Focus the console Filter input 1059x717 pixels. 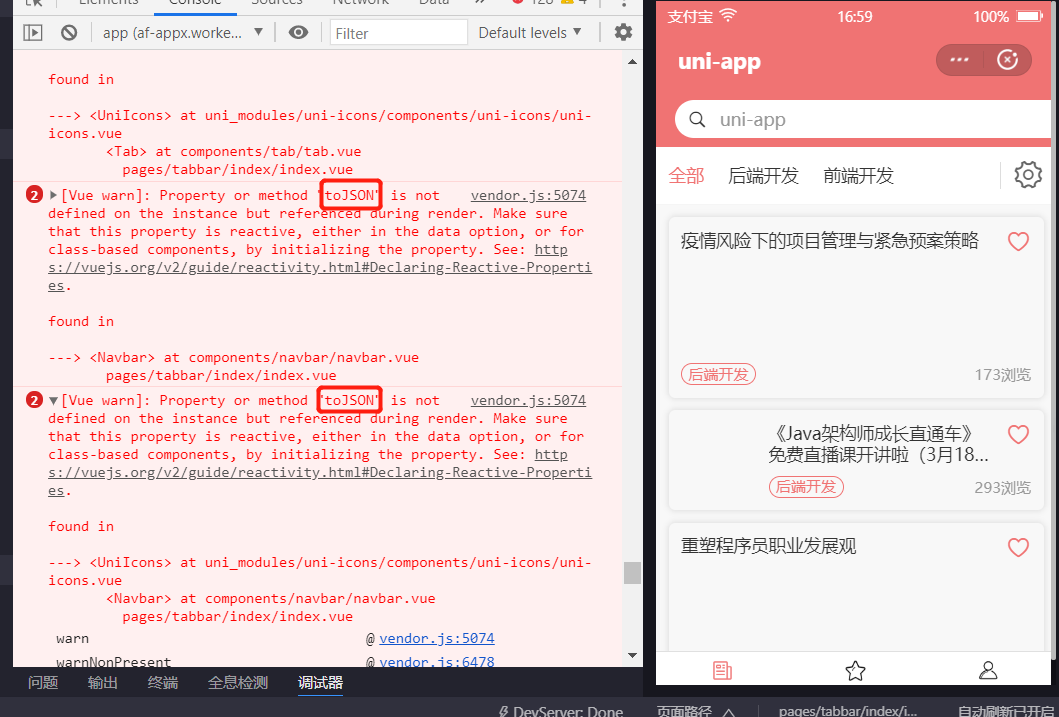click(398, 32)
